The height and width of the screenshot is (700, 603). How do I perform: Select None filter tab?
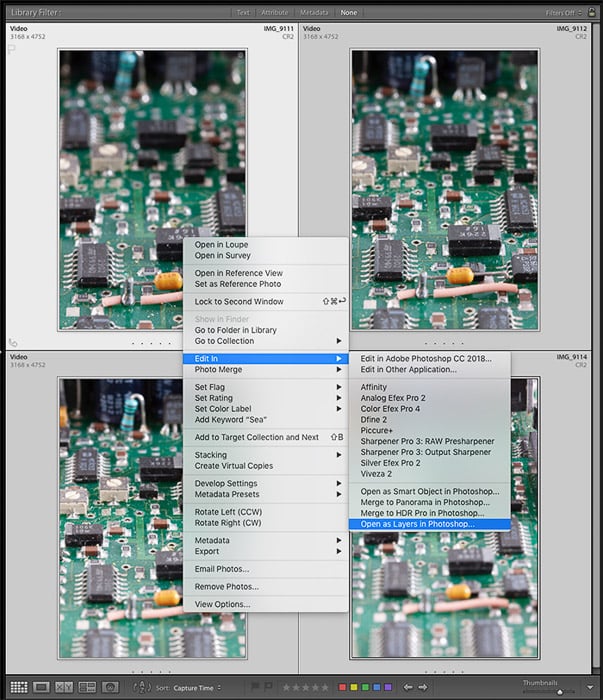(349, 12)
